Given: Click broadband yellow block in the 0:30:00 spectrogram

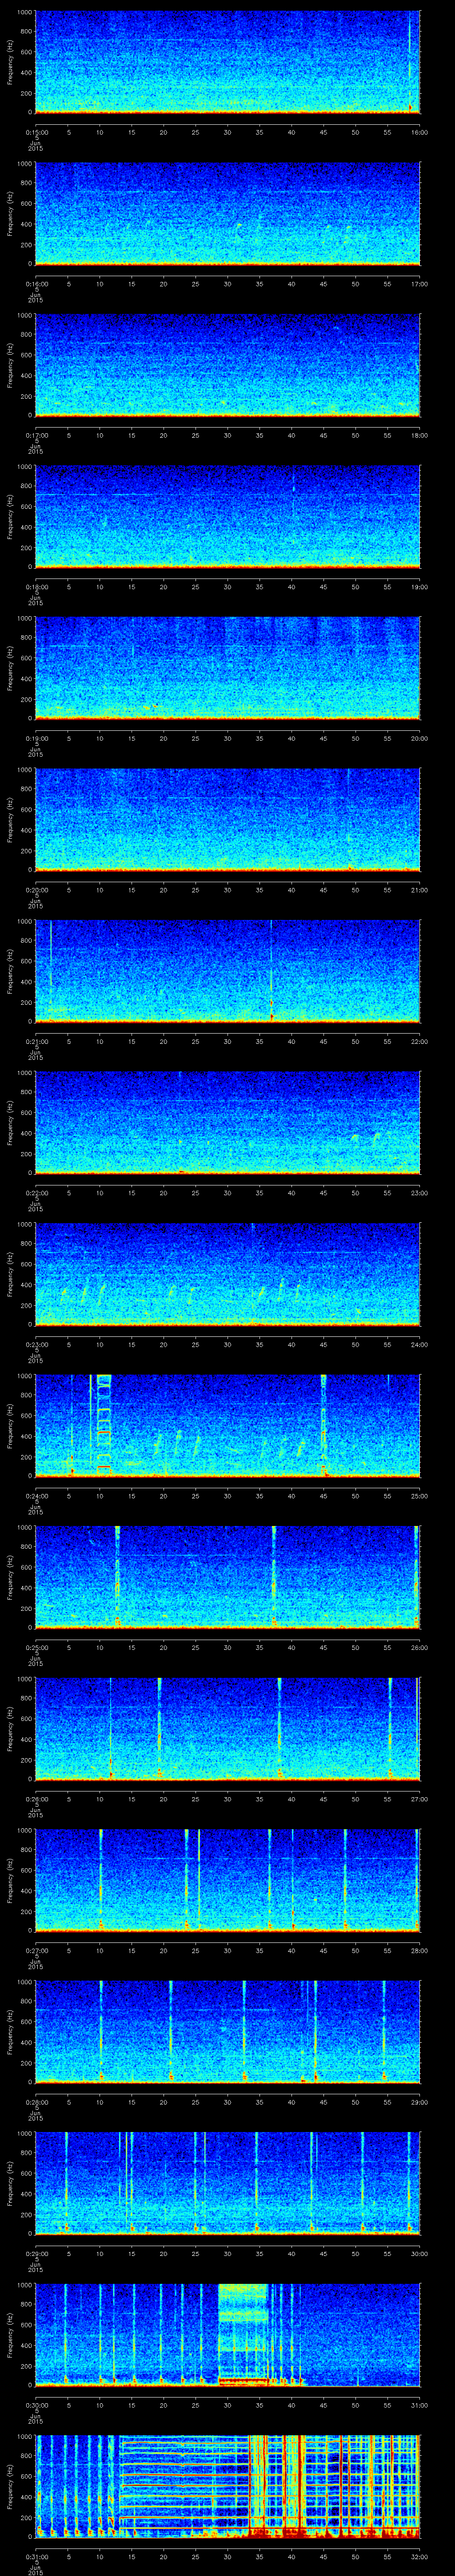Looking at the screenshot, I should [243, 2334].
